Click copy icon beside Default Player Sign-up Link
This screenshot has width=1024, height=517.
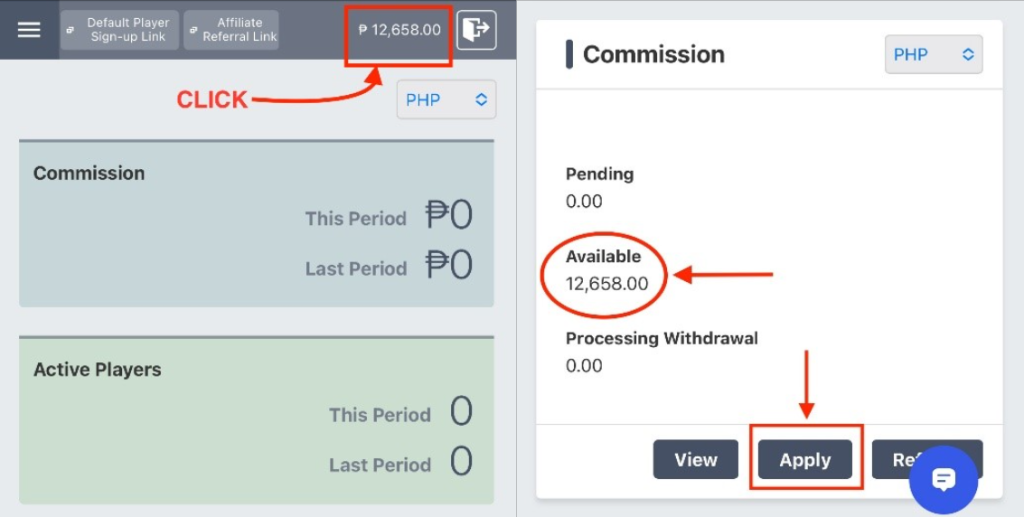71,30
